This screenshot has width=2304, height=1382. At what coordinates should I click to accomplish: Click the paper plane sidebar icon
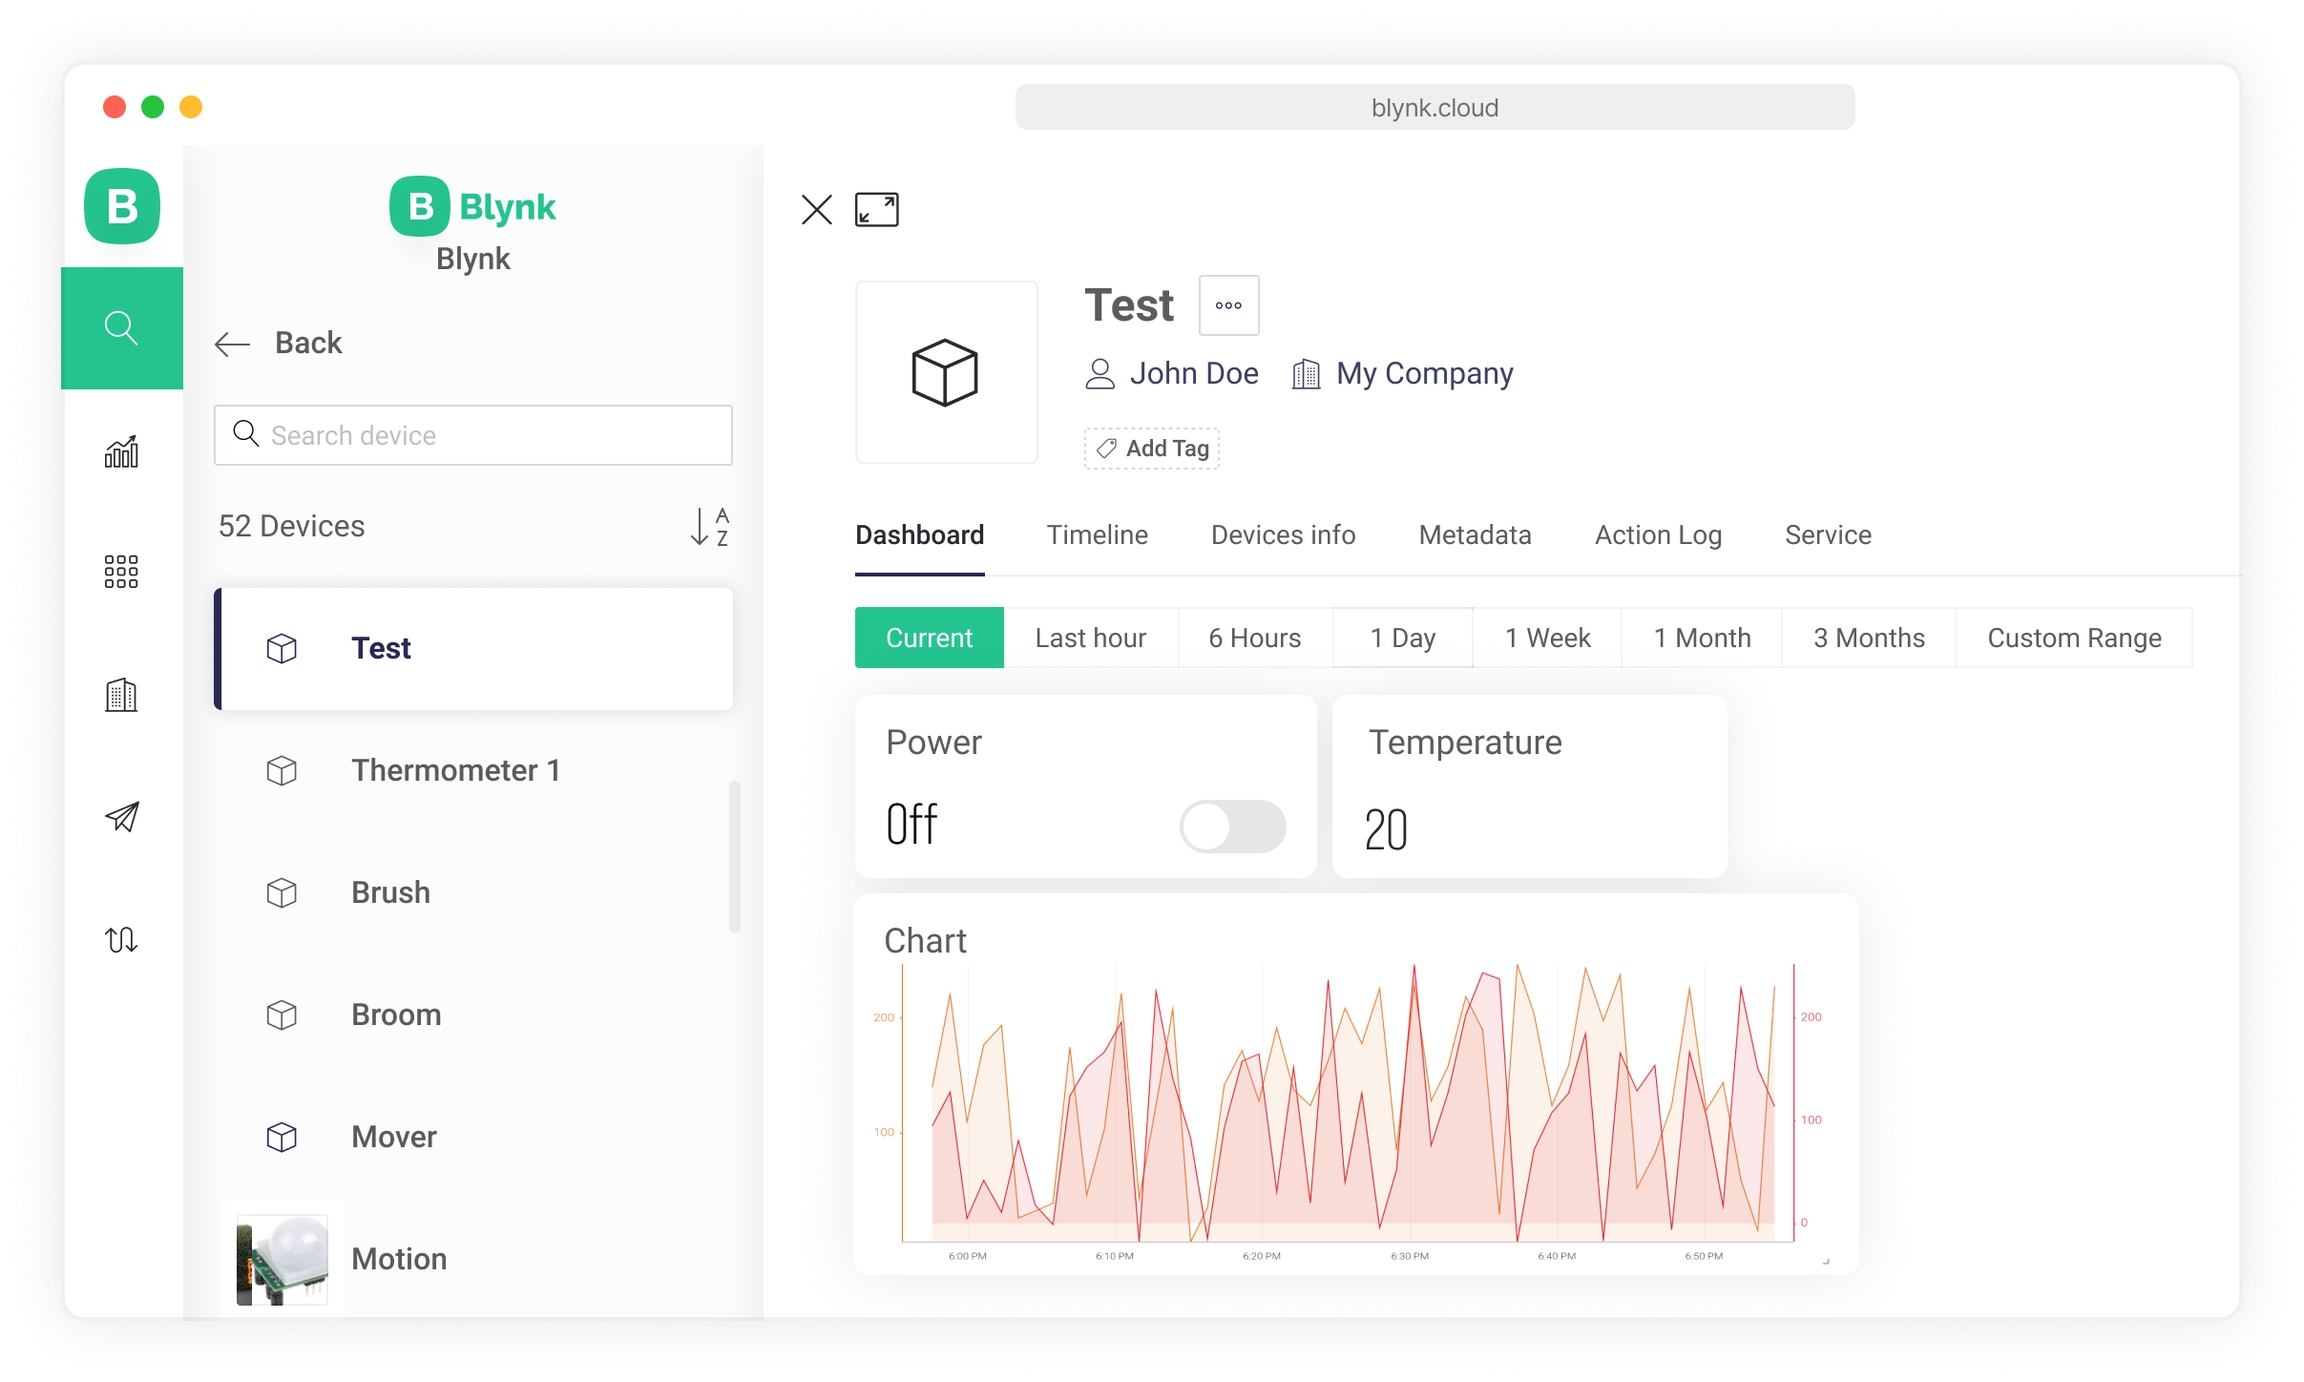point(121,817)
